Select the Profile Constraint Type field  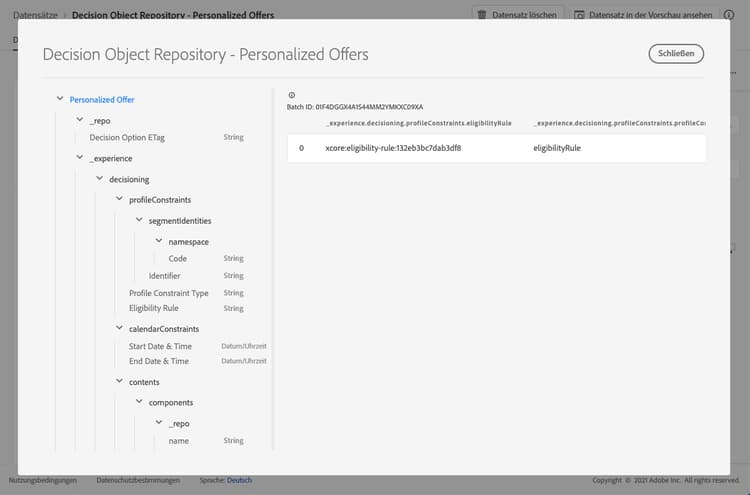pyautogui.click(x=168, y=293)
